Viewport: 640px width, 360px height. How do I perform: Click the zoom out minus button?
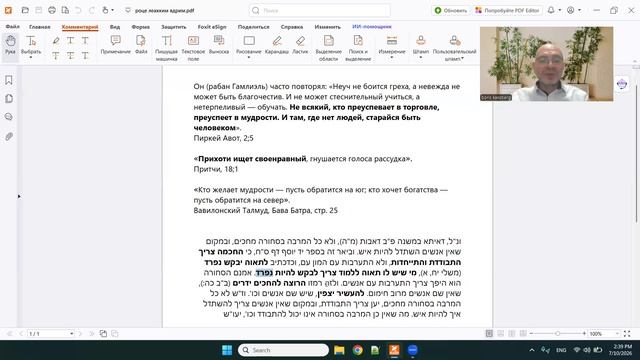click(x=531, y=333)
